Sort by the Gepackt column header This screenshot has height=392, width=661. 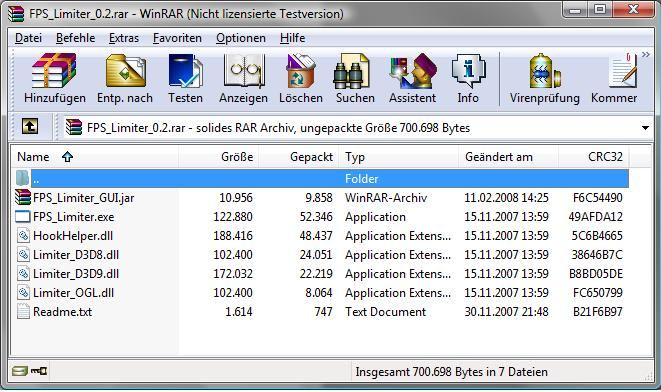[298, 157]
